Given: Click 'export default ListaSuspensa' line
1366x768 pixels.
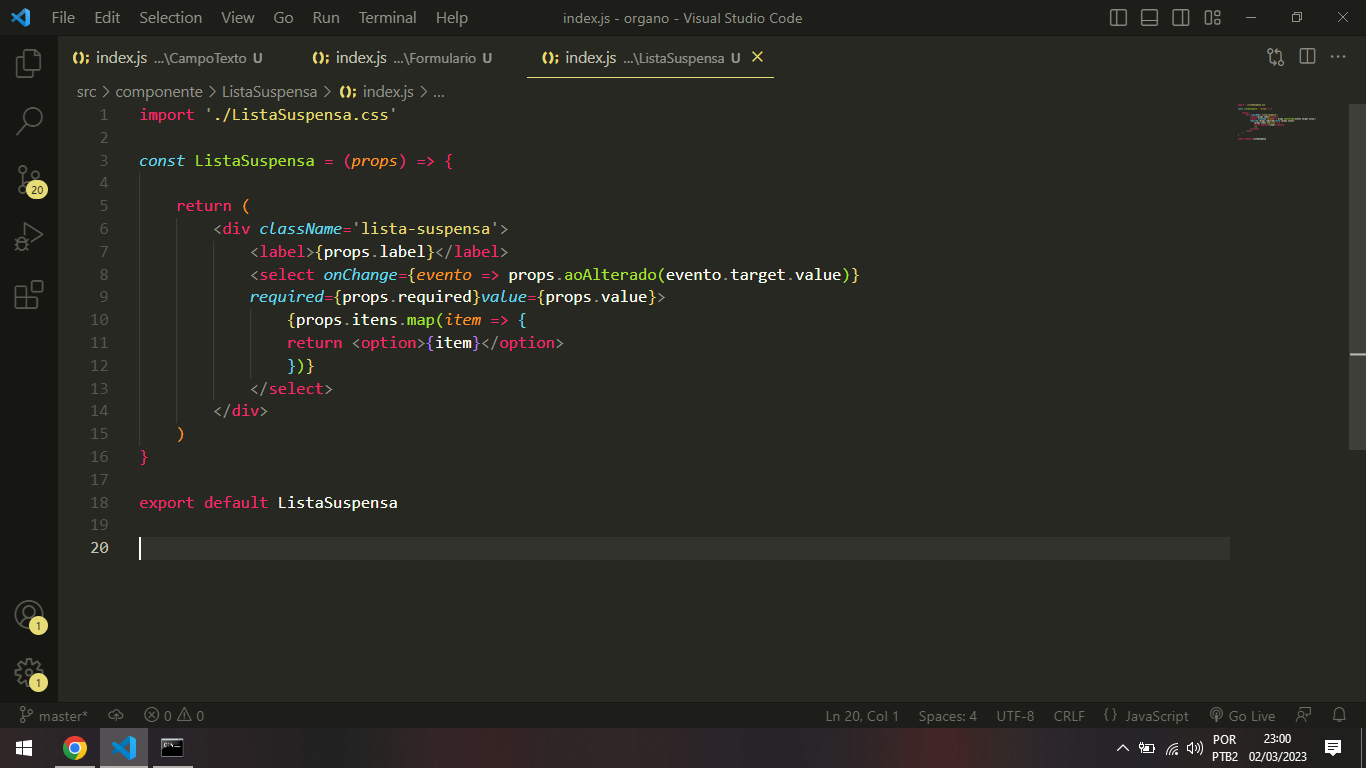Looking at the screenshot, I should pos(268,502).
